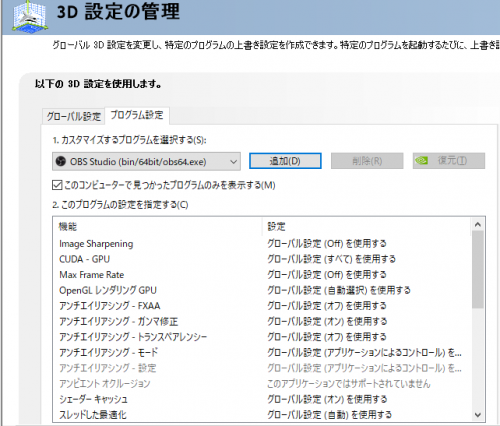The height and width of the screenshot is (426, 500).
Task: Select the Image Sharpening feature row
Action: pos(262,244)
